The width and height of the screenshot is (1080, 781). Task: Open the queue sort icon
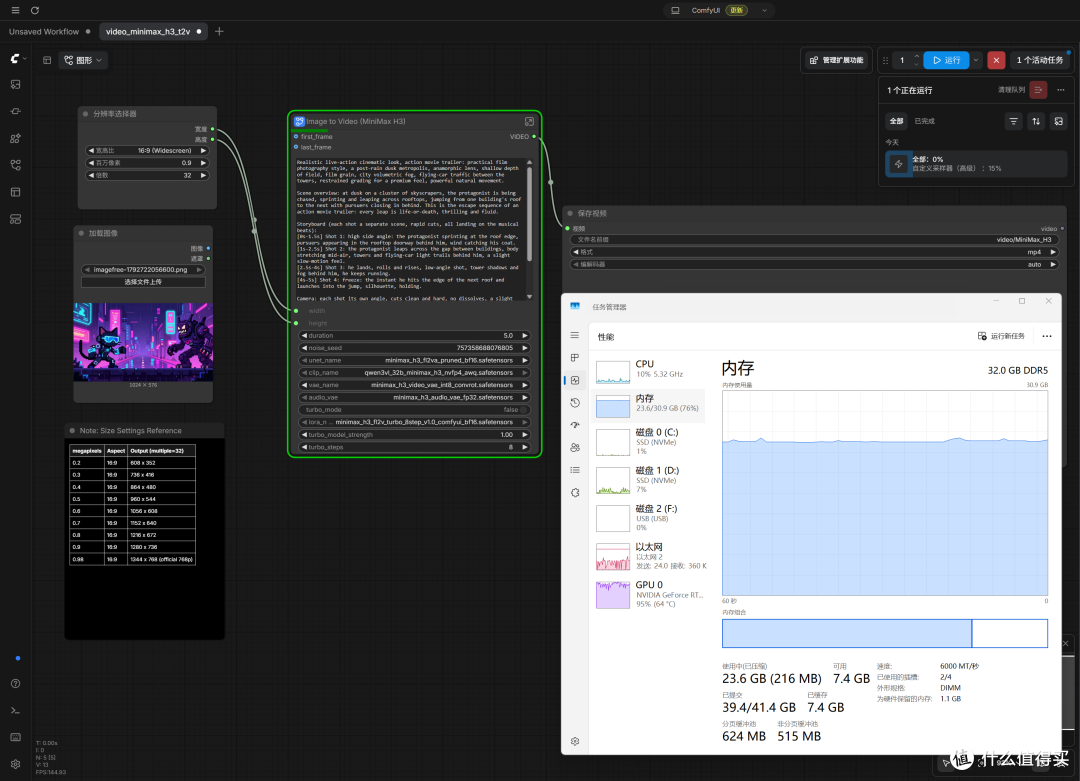tap(1036, 121)
